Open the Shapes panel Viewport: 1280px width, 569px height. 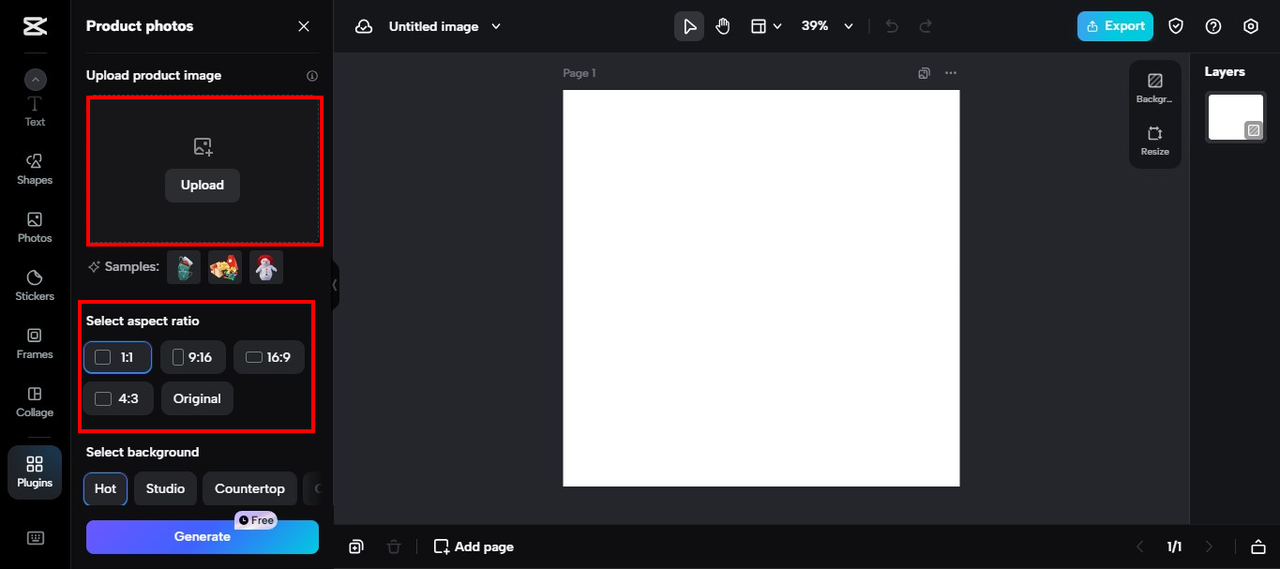tap(35, 169)
